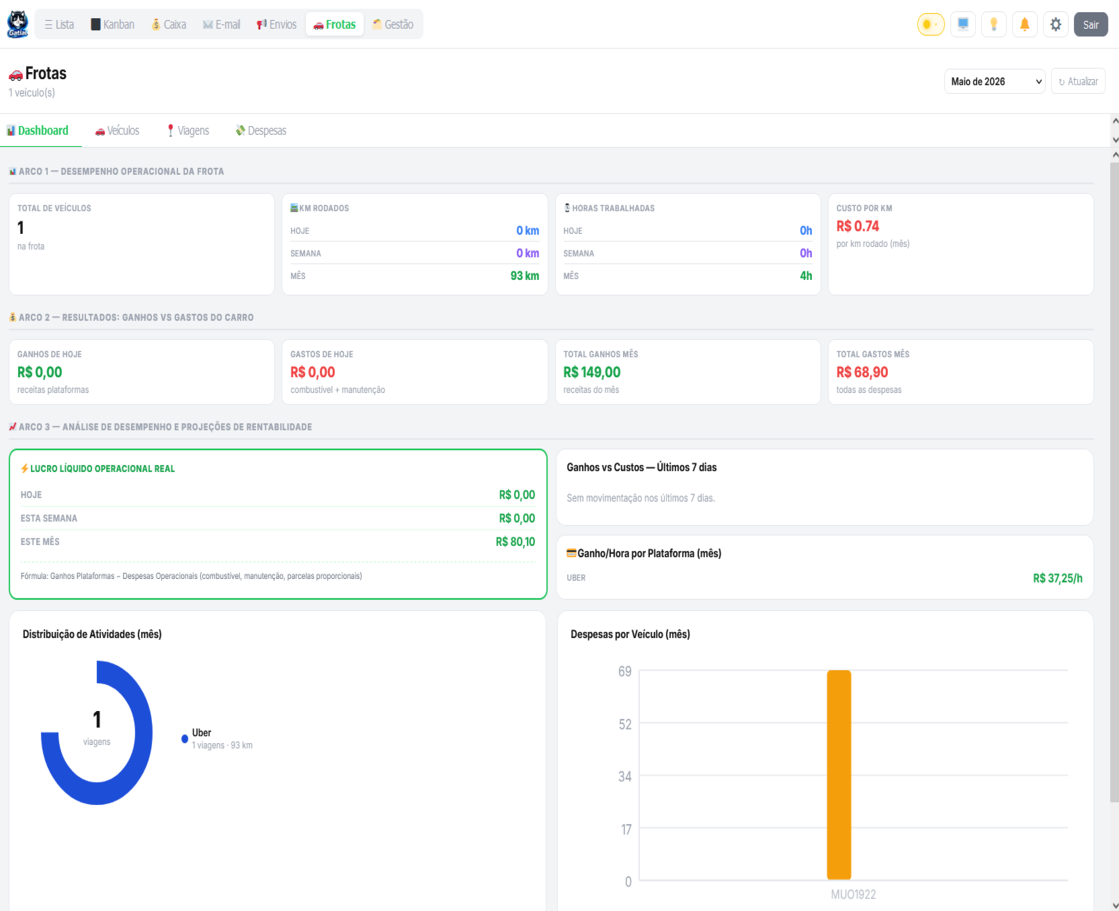This screenshot has width=1119, height=911.
Task: Go to the Caixa section
Action: point(168,24)
